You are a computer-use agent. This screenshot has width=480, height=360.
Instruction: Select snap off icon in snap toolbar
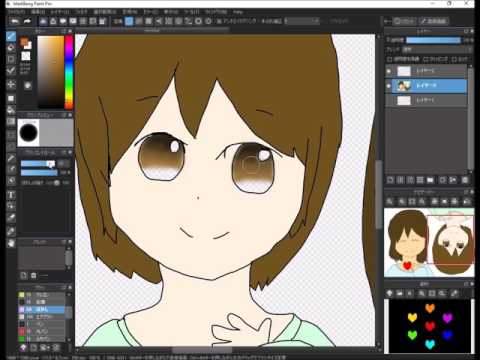pos(129,21)
